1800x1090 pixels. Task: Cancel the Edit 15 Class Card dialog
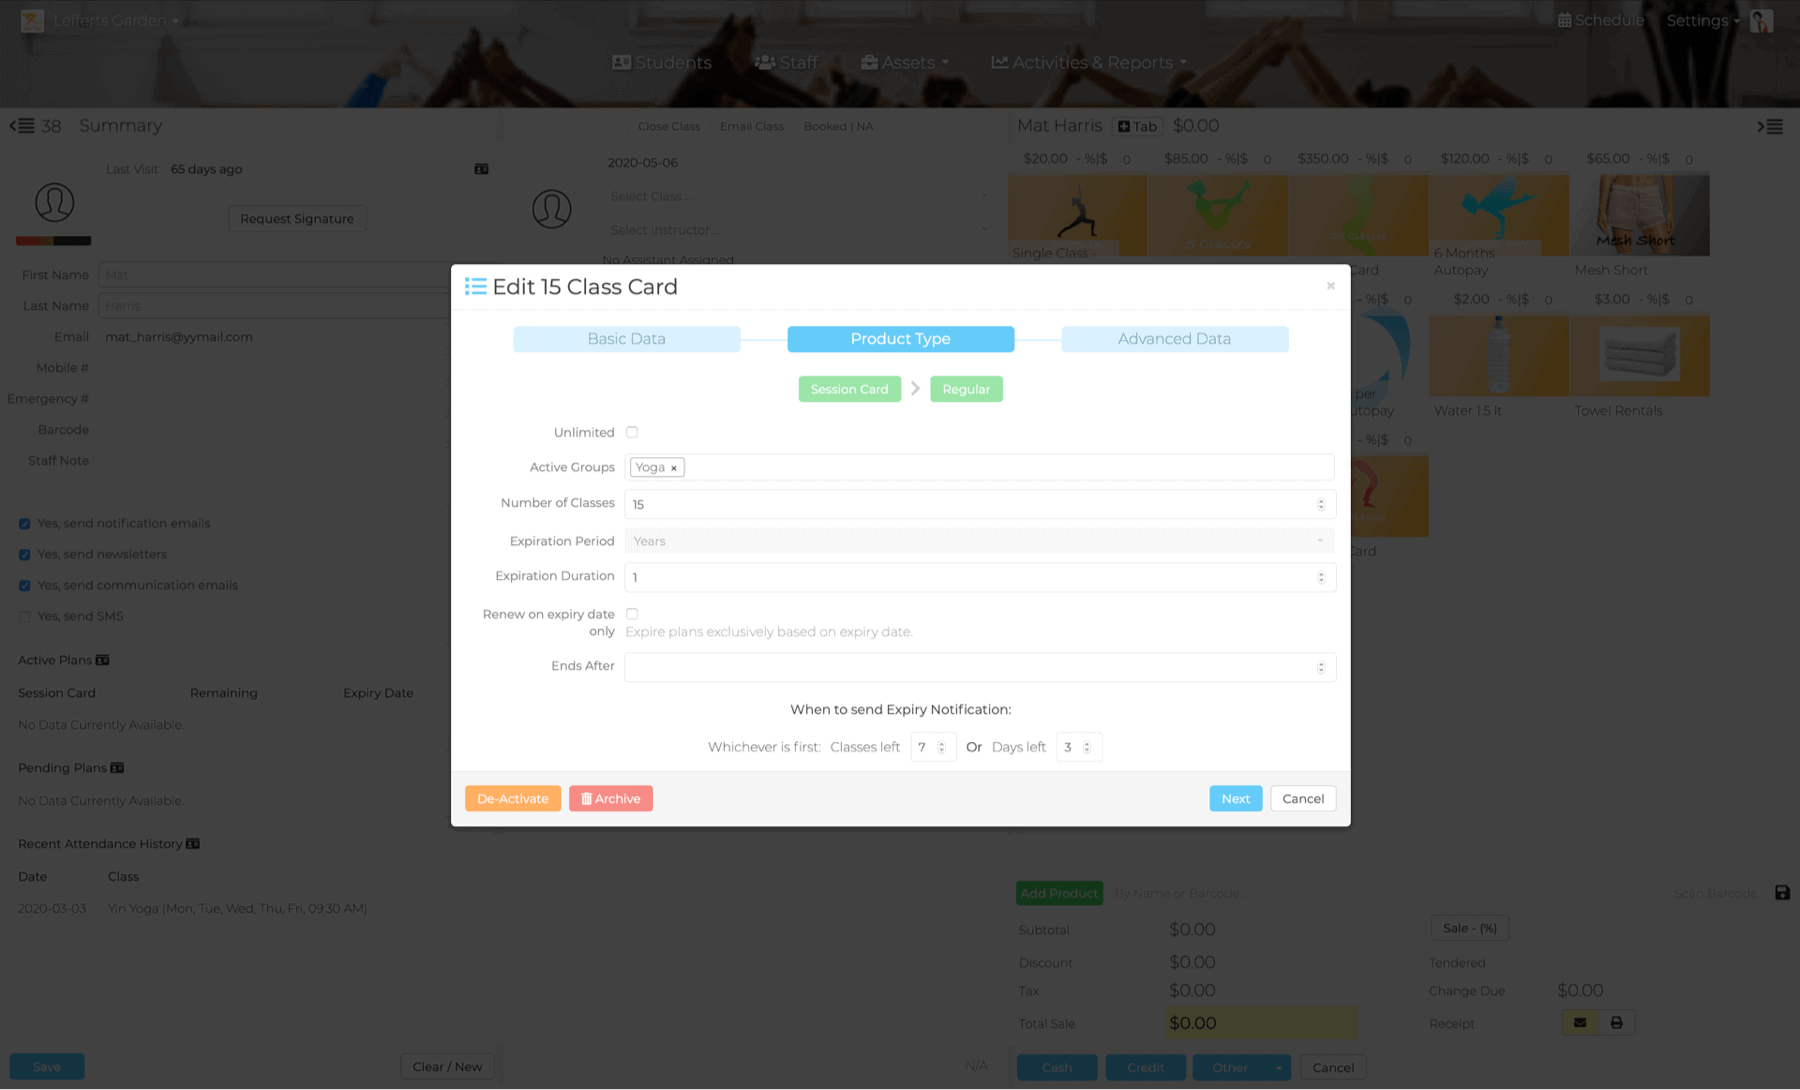click(x=1303, y=798)
